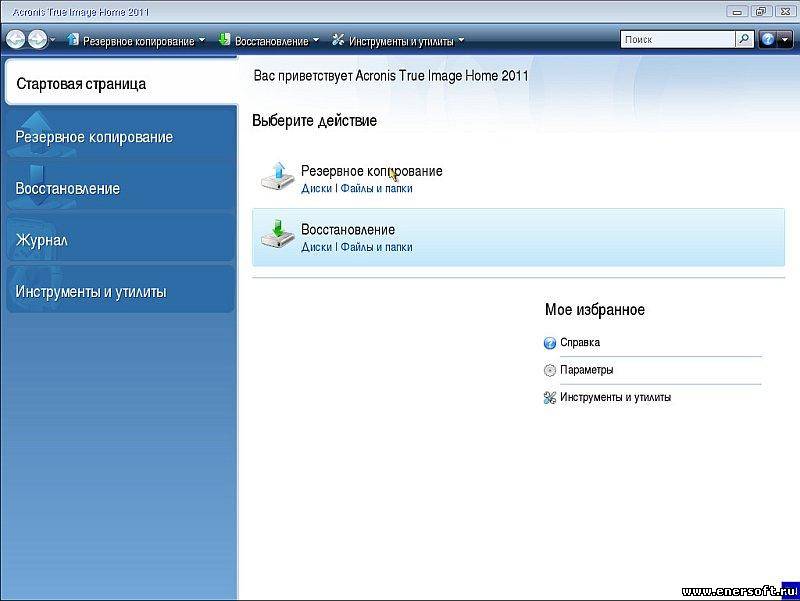Open Восстановление in the left sidebar
Image resolution: width=800 pixels, height=601 pixels.
(x=121, y=188)
